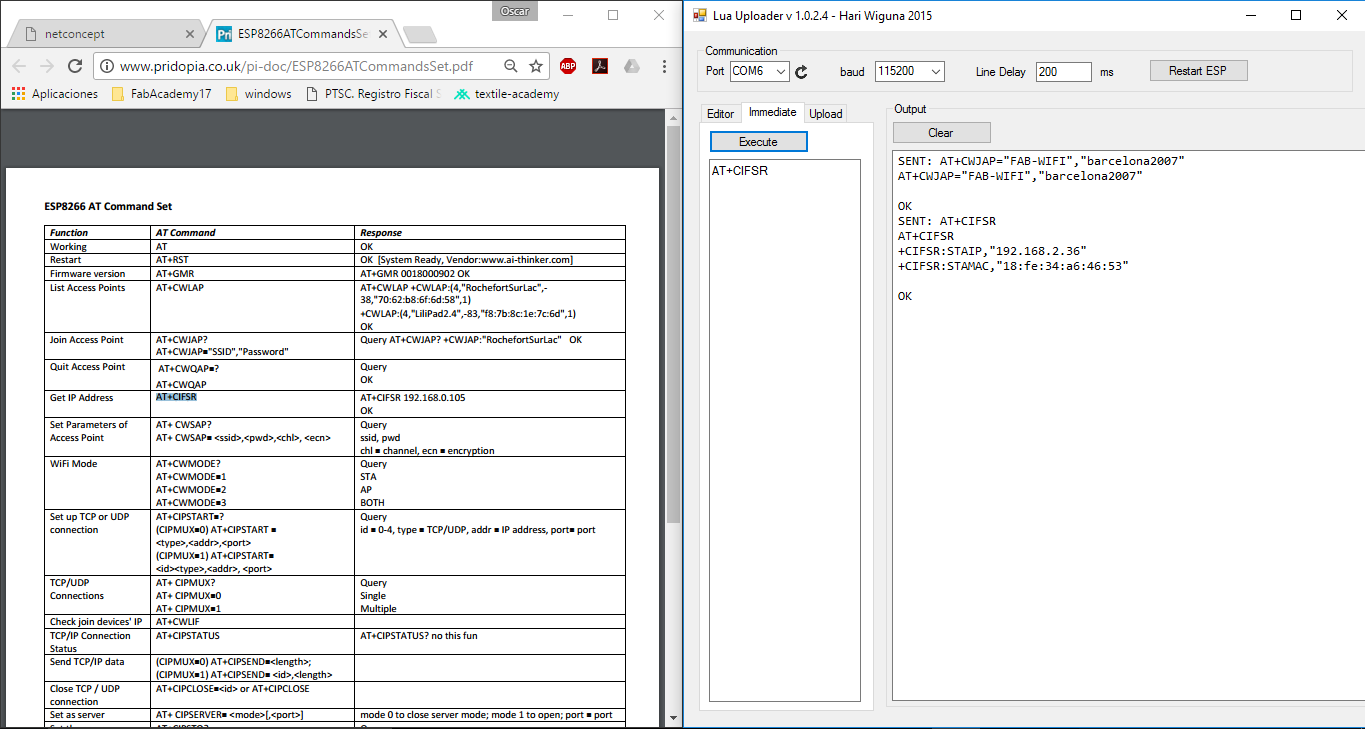Click 'AT+CWLIF' command in PDF
This screenshot has width=1365, height=729.
(x=180, y=622)
